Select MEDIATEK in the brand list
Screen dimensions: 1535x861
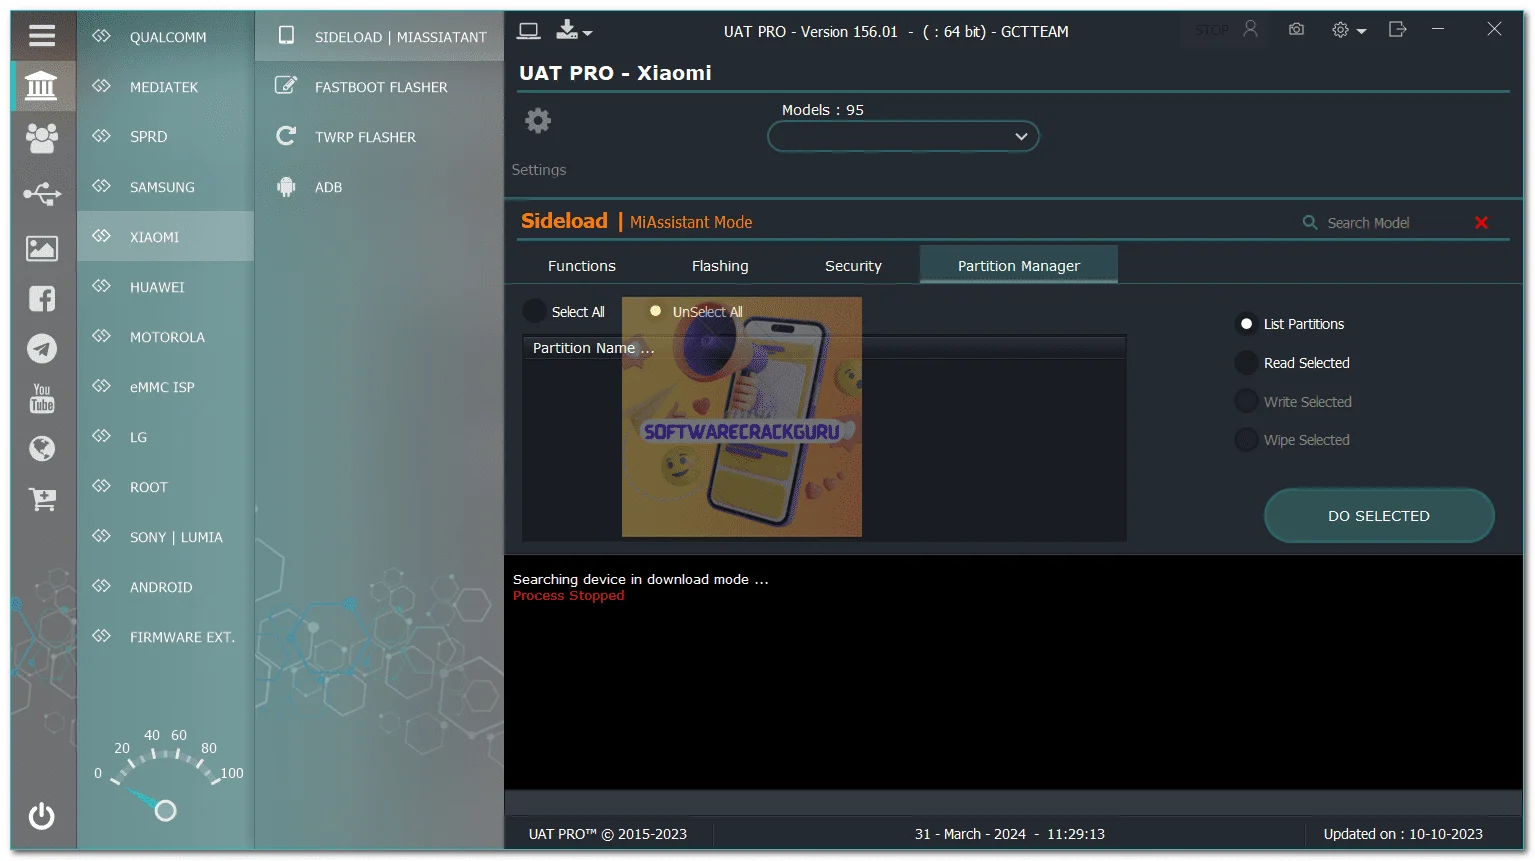(x=166, y=87)
